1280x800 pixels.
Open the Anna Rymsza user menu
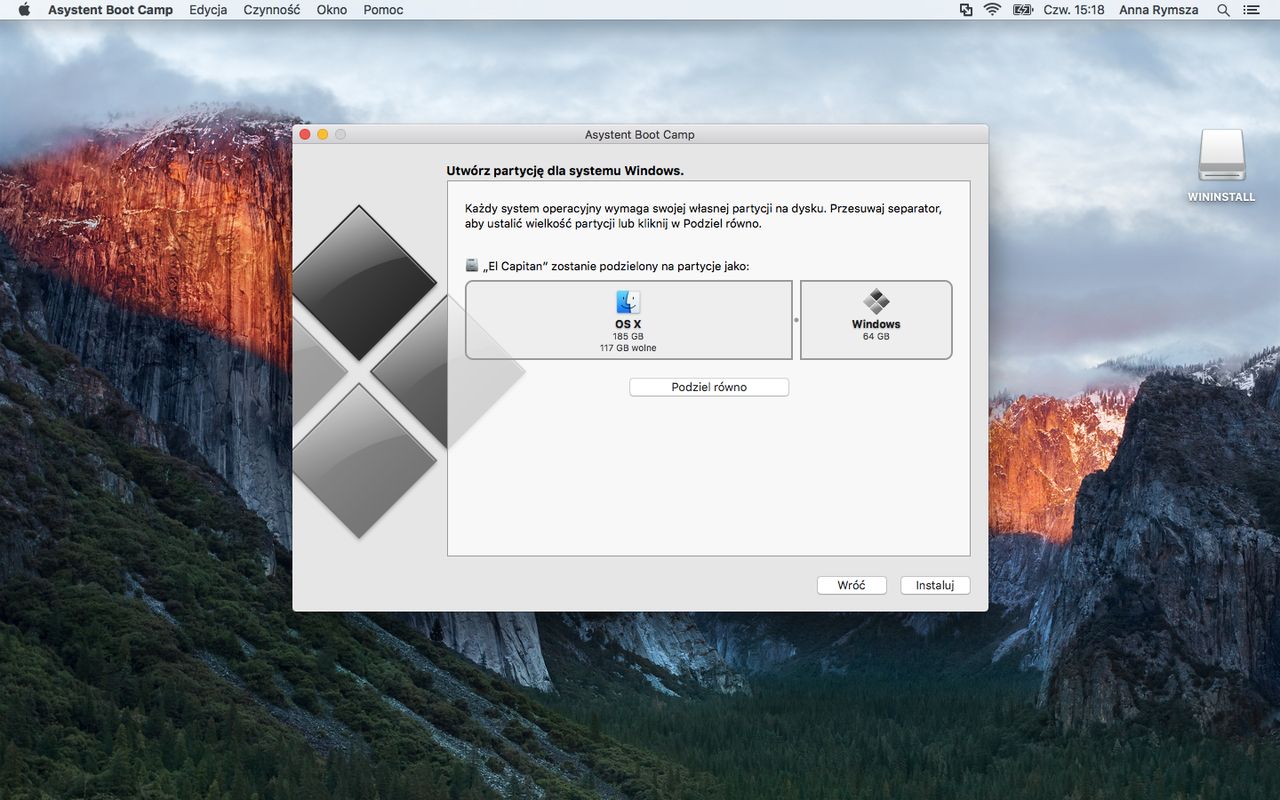(x=1159, y=10)
